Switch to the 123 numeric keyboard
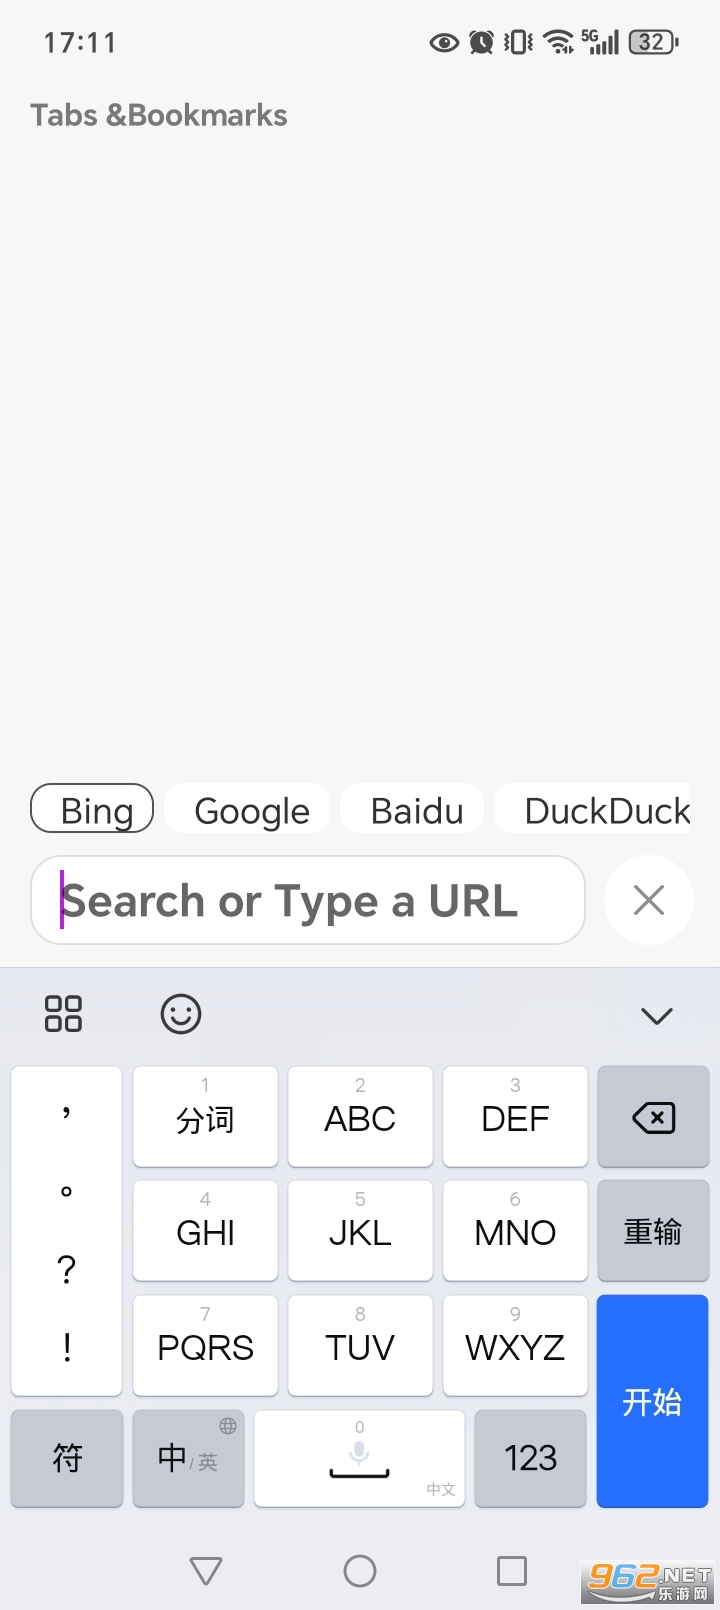This screenshot has height=1610, width=720. tap(530, 1458)
